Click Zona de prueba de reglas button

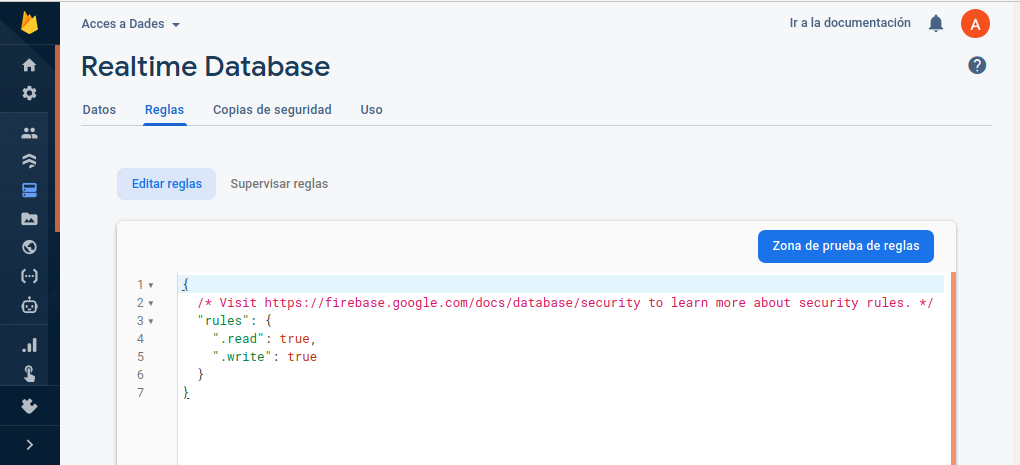coord(845,246)
